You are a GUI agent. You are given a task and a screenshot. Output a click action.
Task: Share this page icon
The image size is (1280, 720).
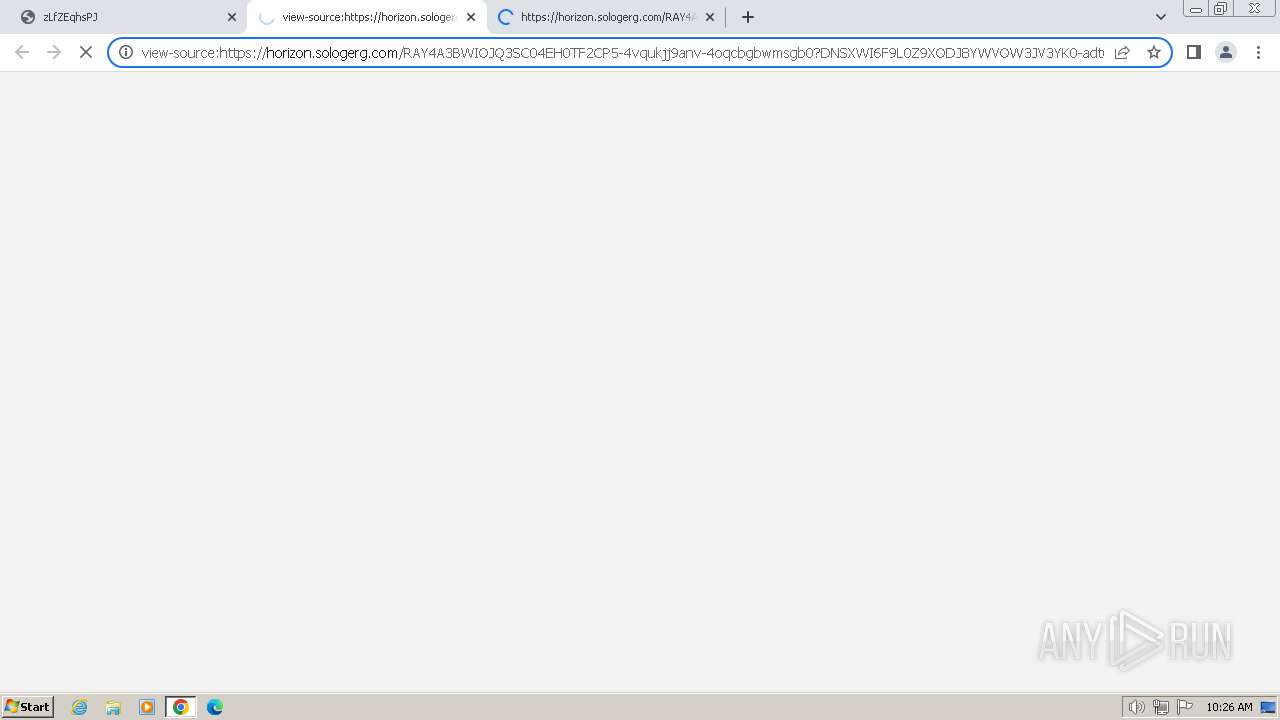click(1122, 52)
